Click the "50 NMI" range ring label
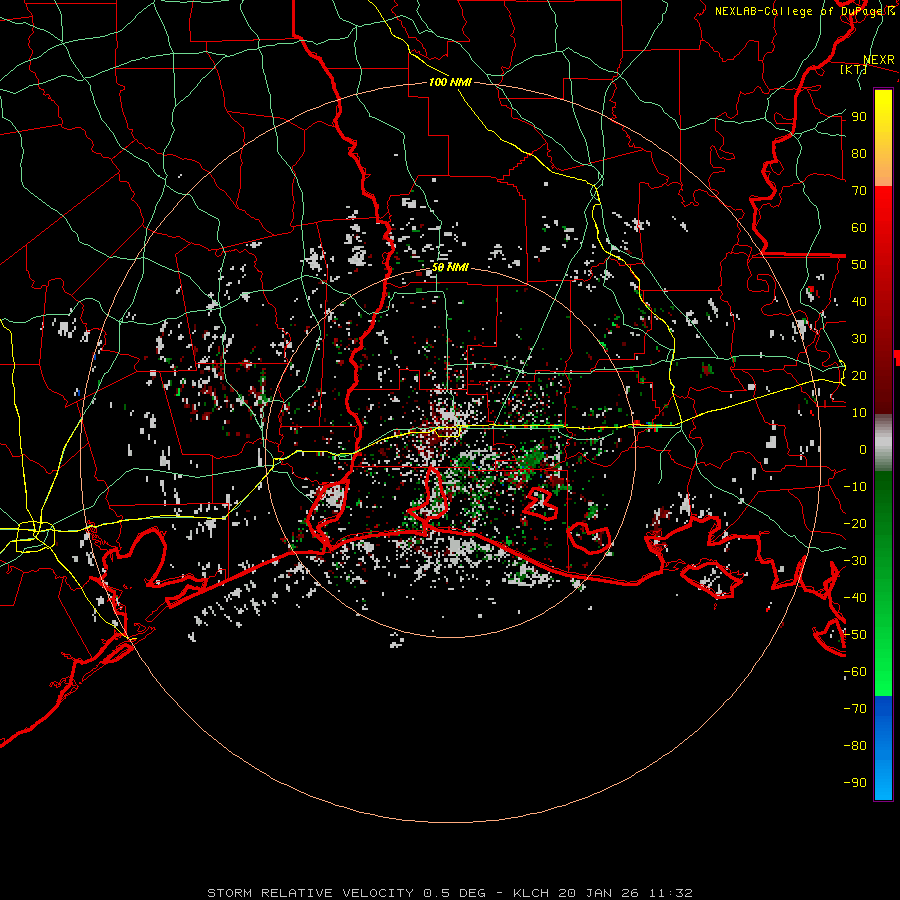Image resolution: width=900 pixels, height=900 pixels. tap(450, 267)
